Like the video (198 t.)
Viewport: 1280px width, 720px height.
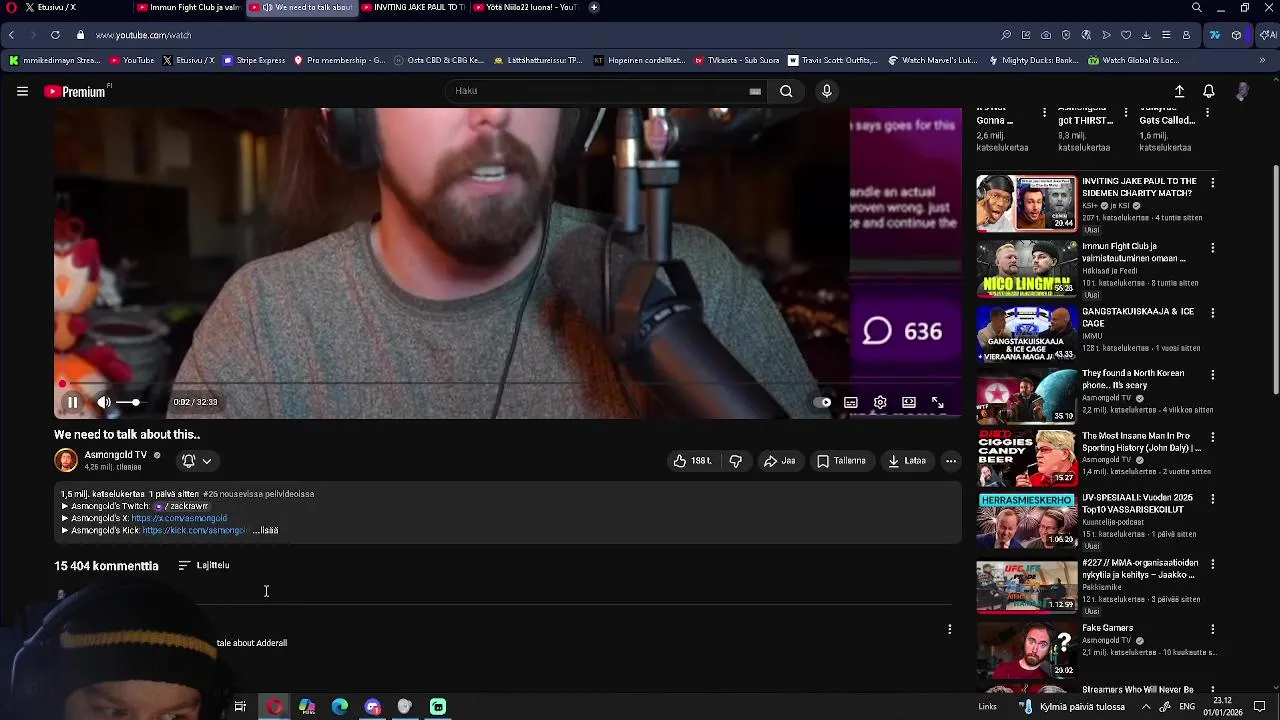pos(692,461)
